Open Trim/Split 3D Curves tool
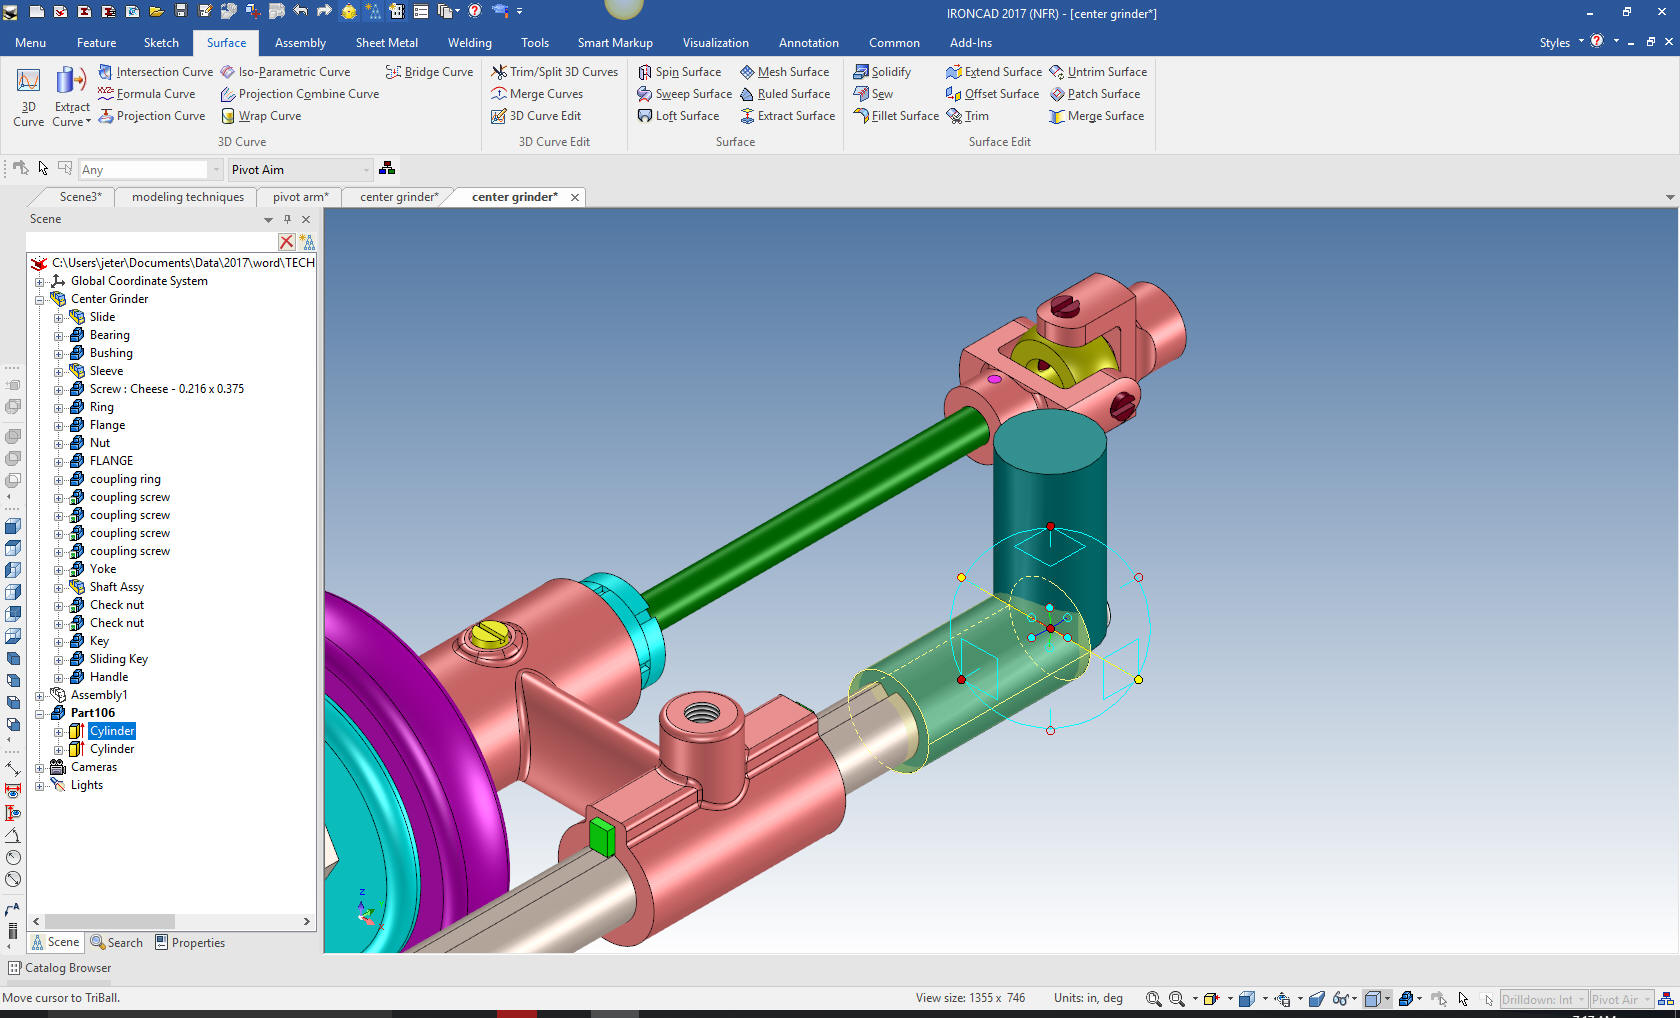 (x=554, y=72)
